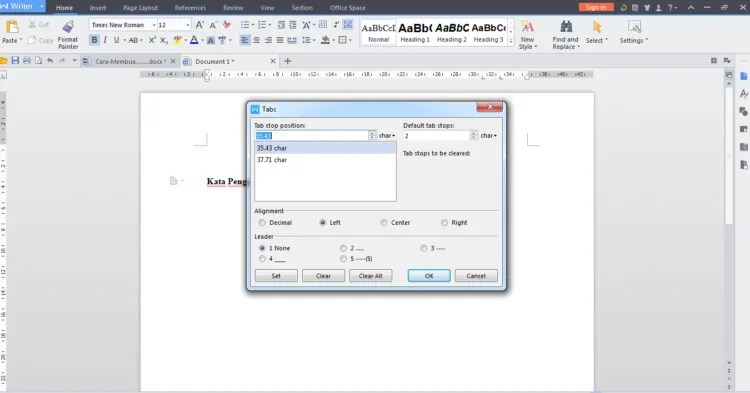Screen dimensions: 750x393
Task: Apply Italic formatting from ribbon
Action: pyautogui.click(x=105, y=40)
